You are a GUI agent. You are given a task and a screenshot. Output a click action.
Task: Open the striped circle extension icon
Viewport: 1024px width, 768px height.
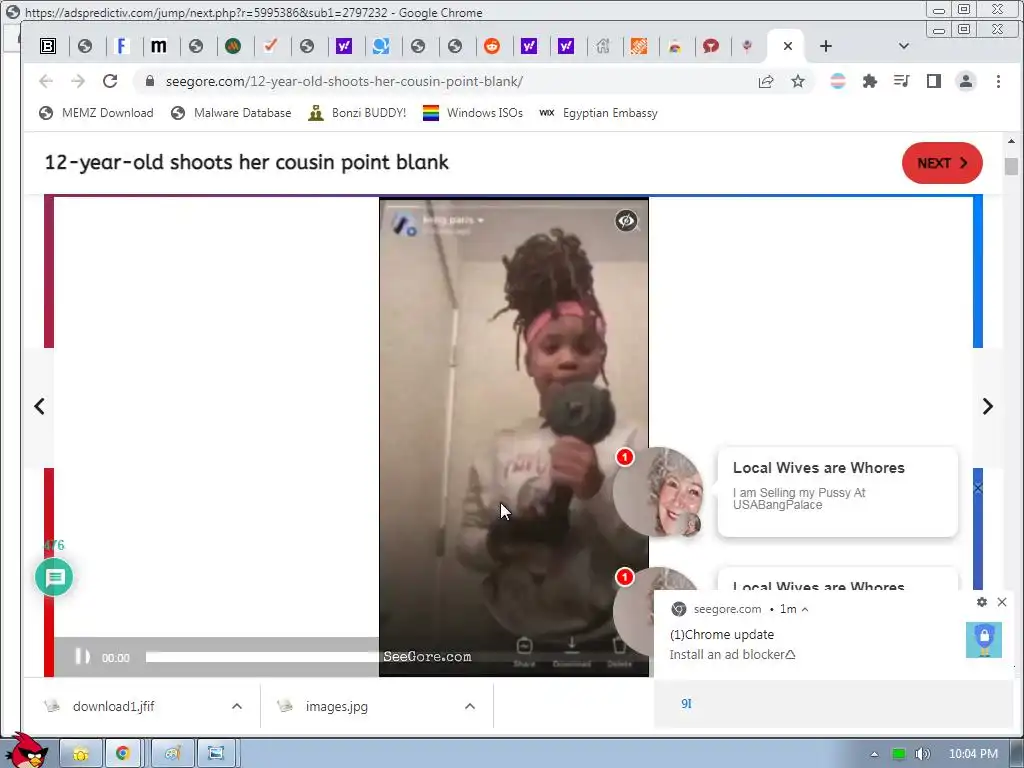[x=838, y=81]
